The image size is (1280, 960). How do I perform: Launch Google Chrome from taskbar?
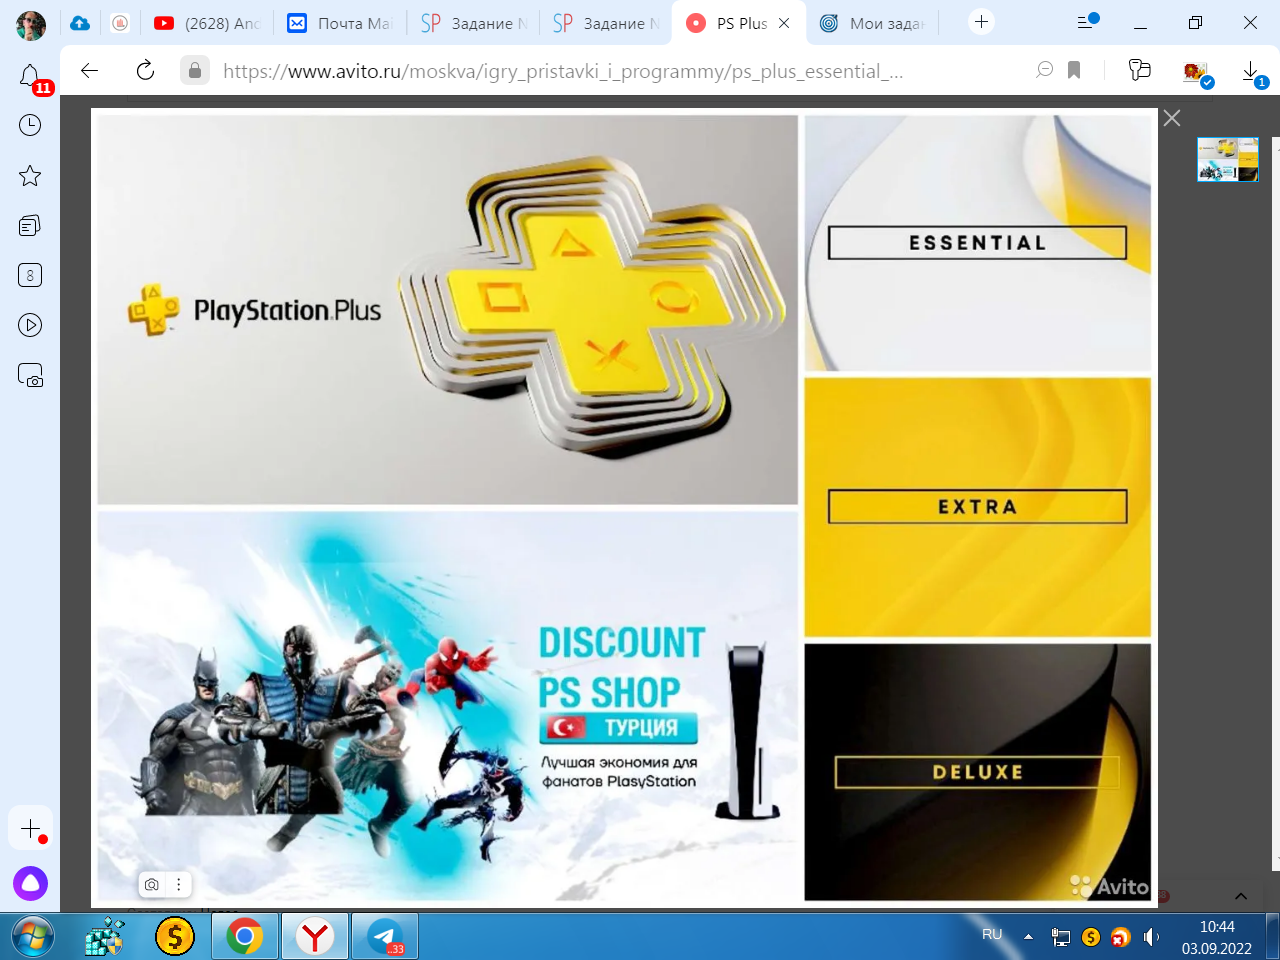tap(244, 937)
